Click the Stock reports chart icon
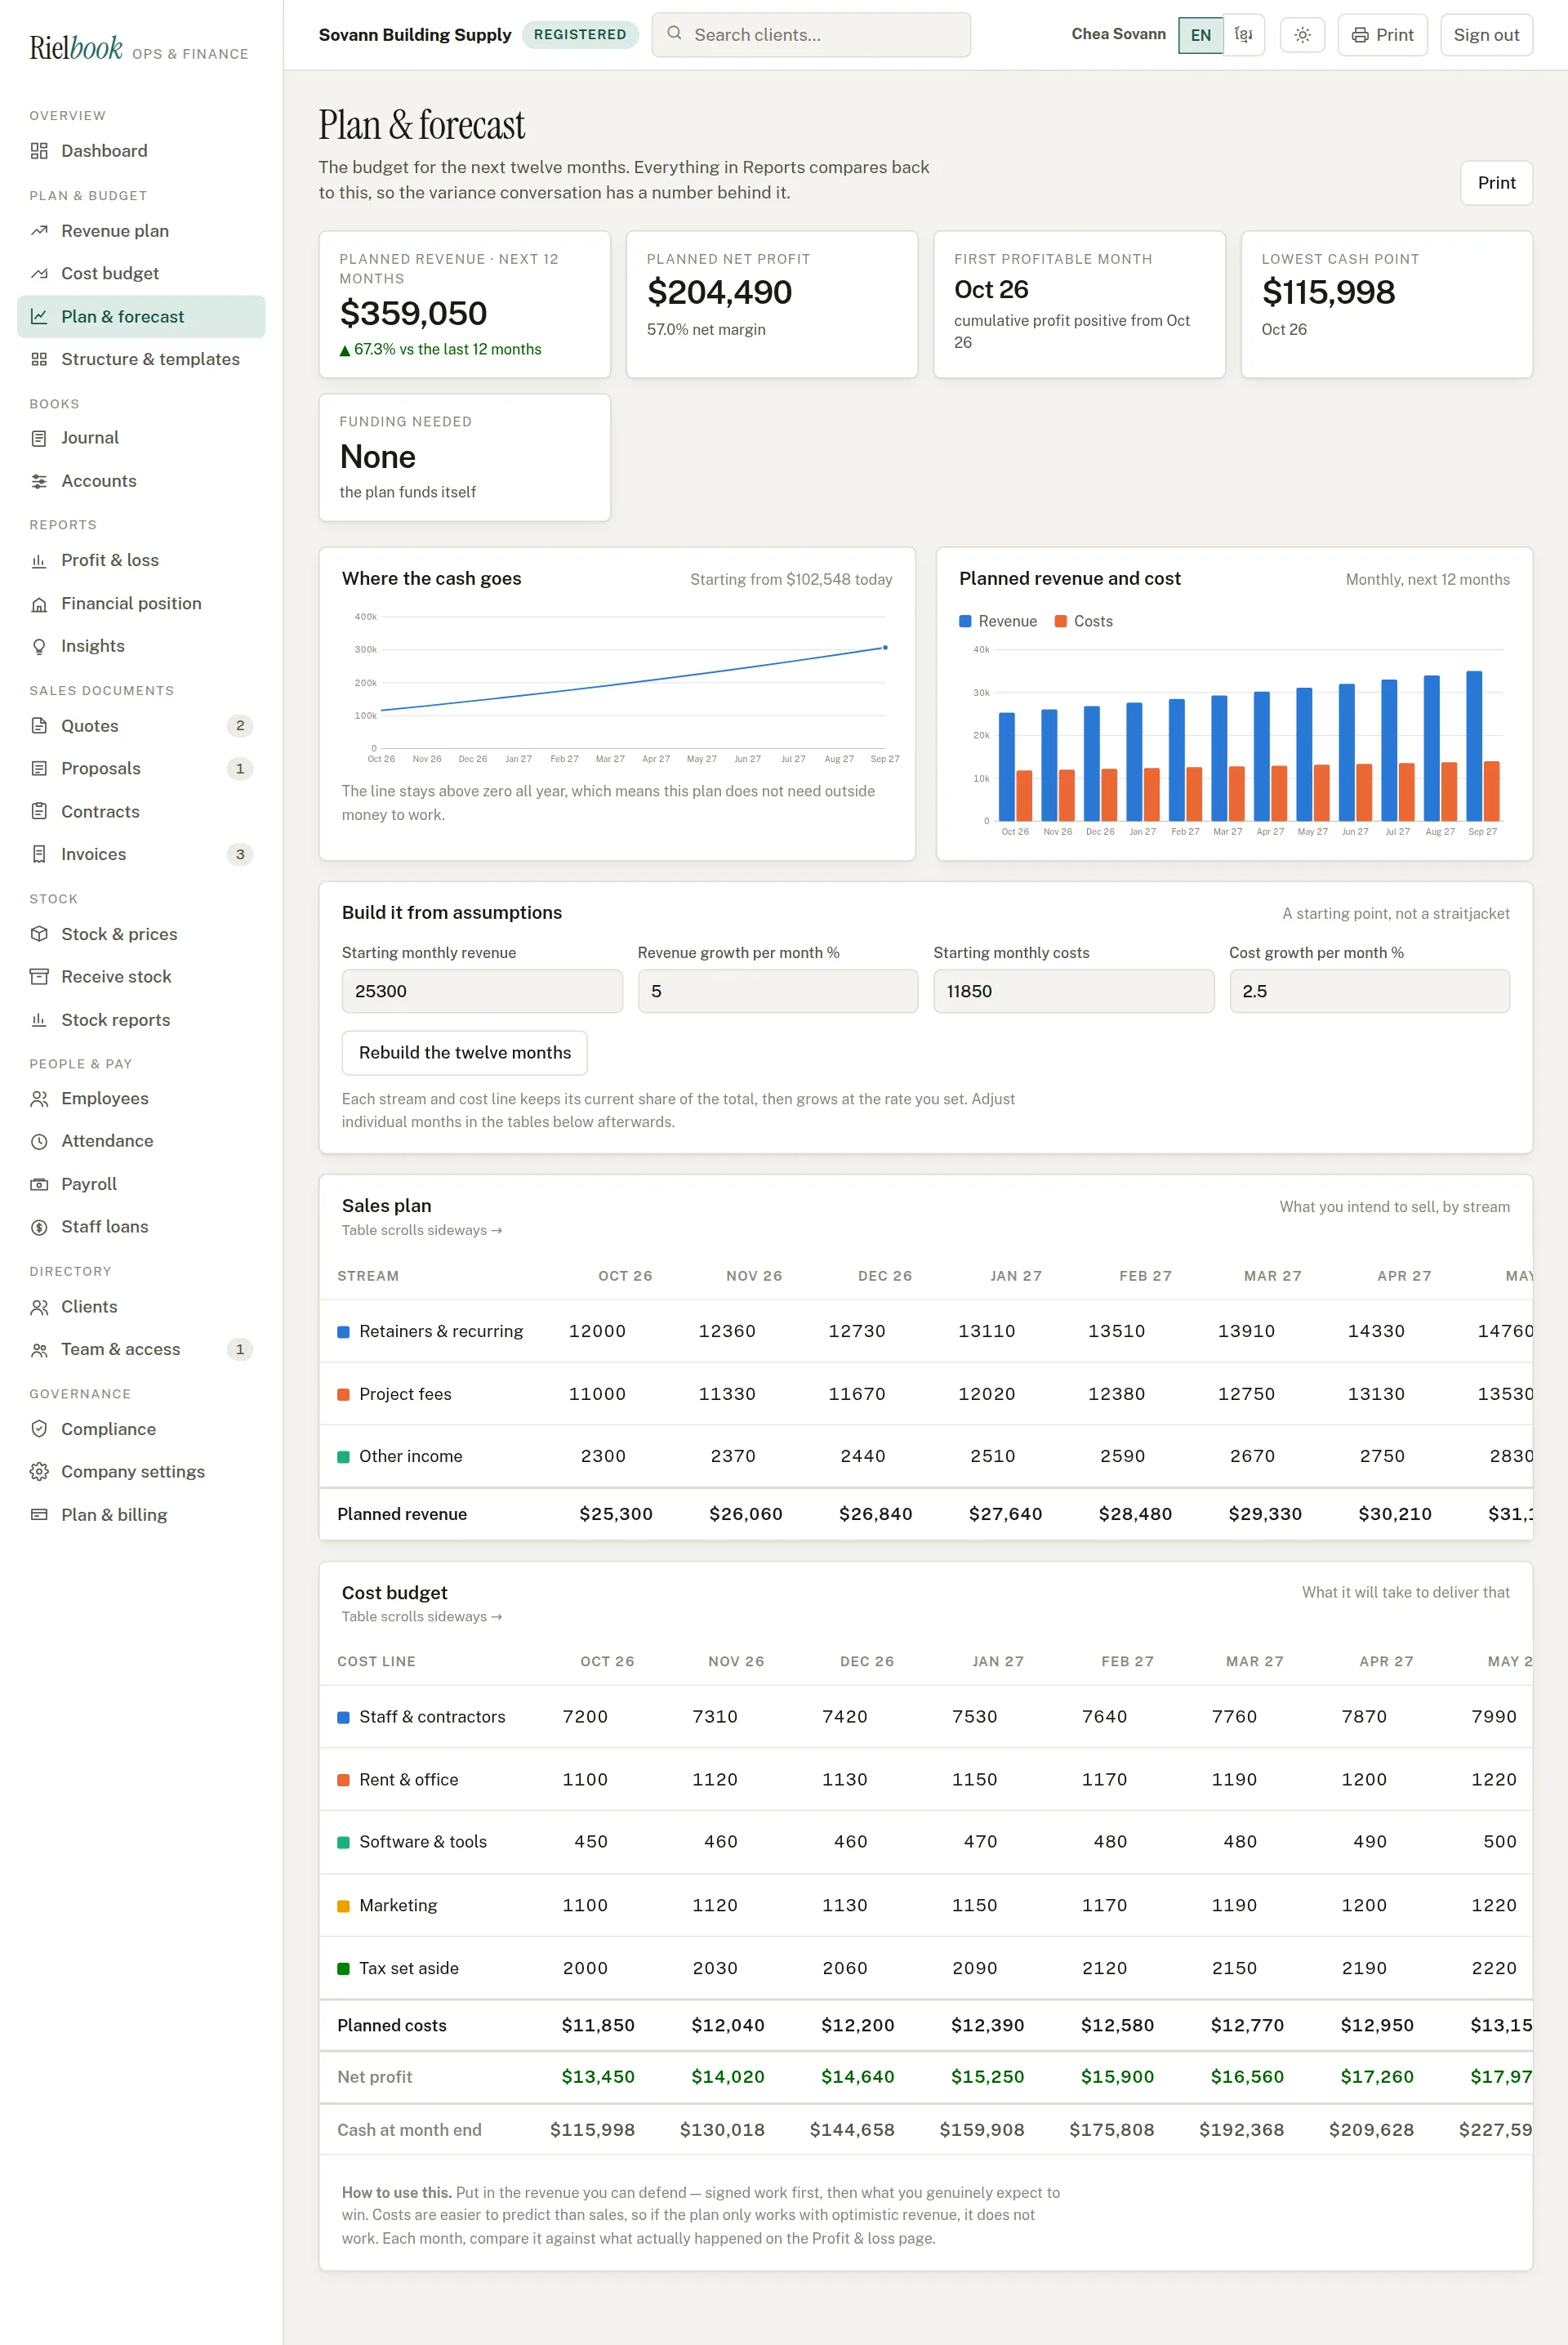The image size is (1568, 2345). coord(39,1020)
